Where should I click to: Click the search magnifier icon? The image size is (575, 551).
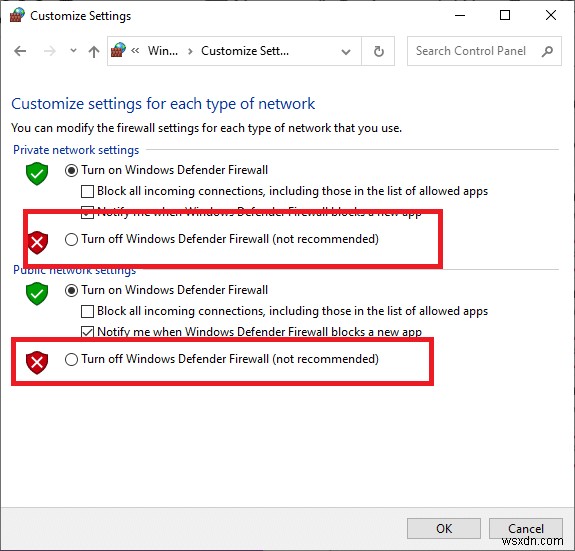[x=547, y=51]
